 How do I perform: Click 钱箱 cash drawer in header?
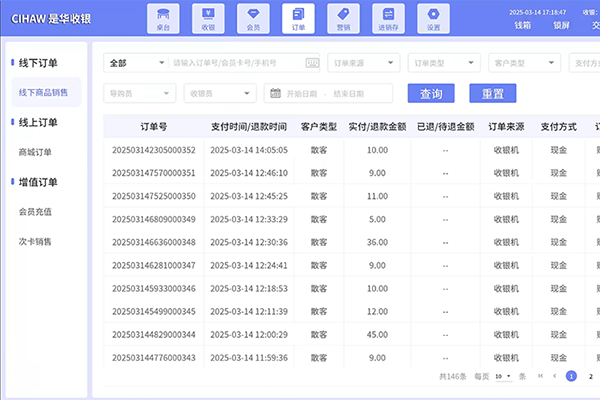[x=523, y=26]
